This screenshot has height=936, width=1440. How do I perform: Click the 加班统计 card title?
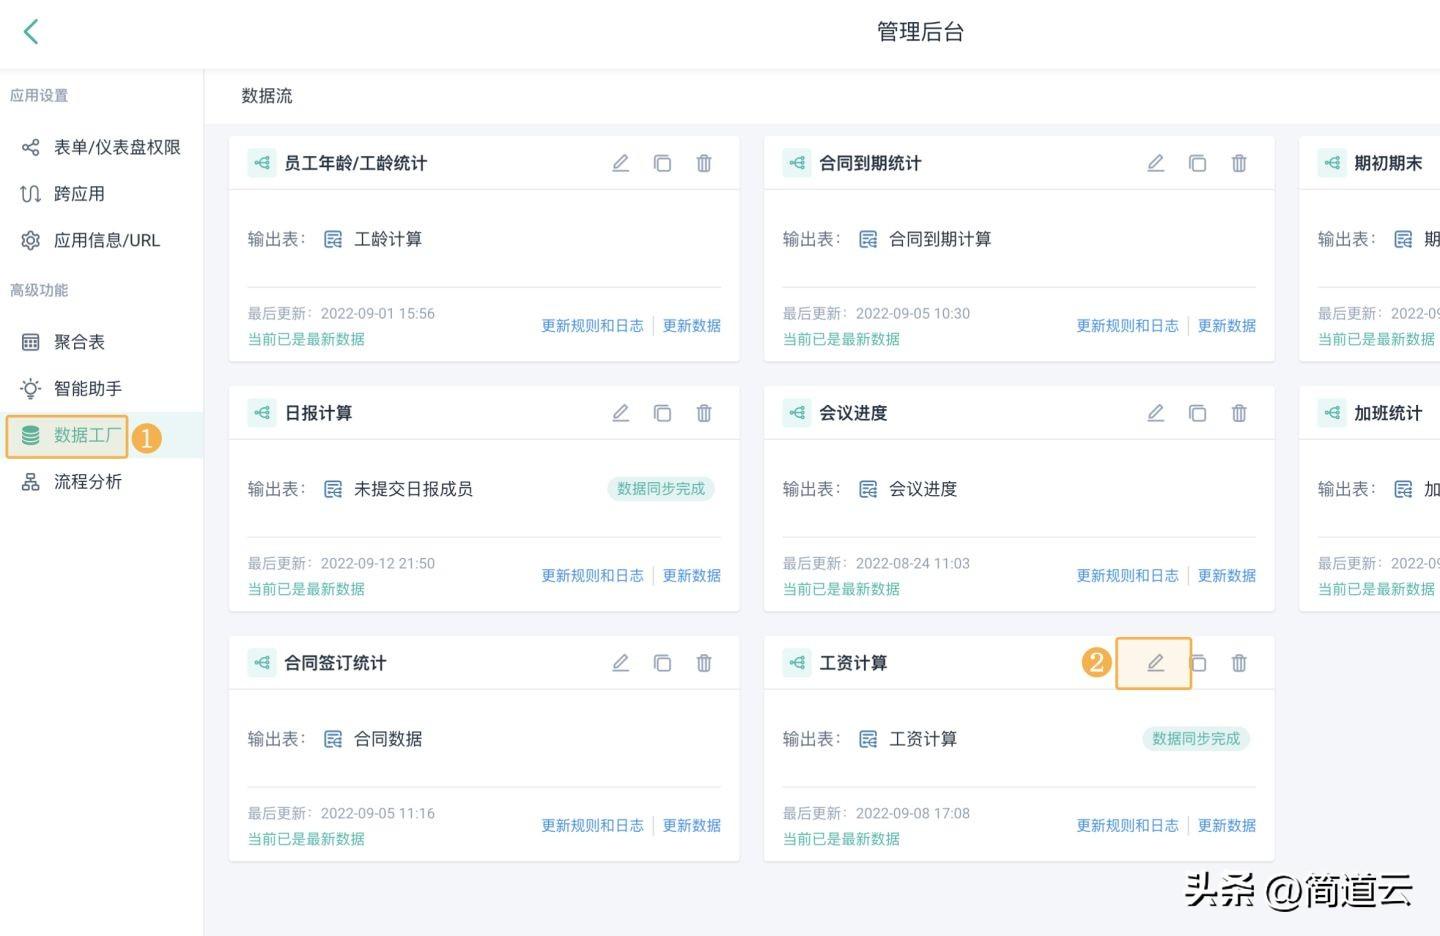[x=1388, y=413]
